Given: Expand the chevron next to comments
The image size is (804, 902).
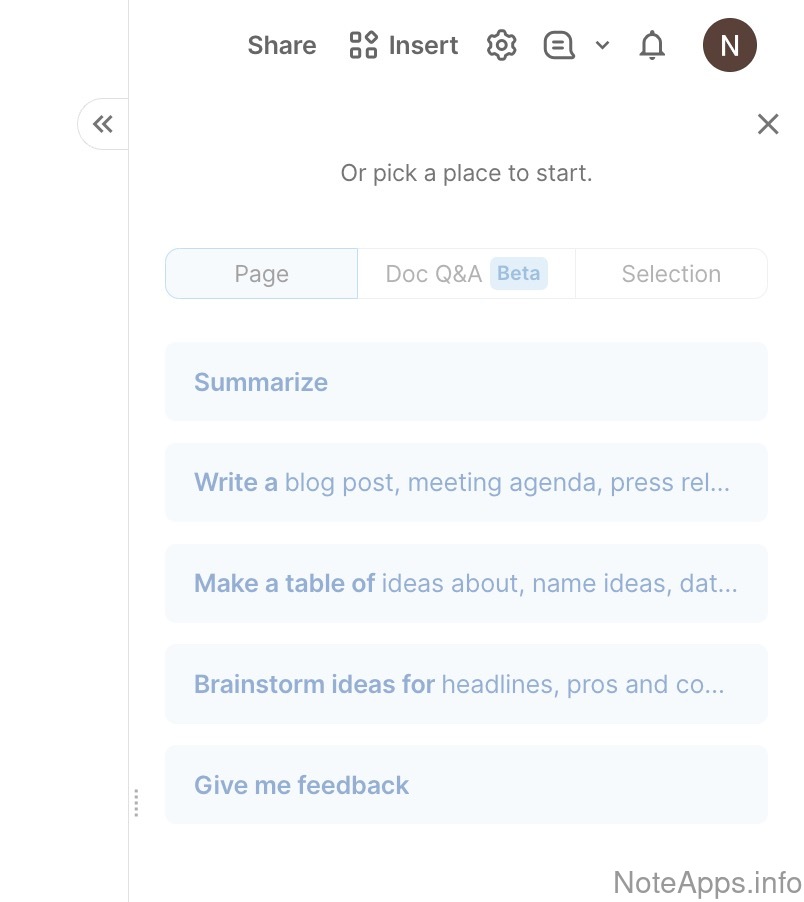Looking at the screenshot, I should pyautogui.click(x=602, y=45).
